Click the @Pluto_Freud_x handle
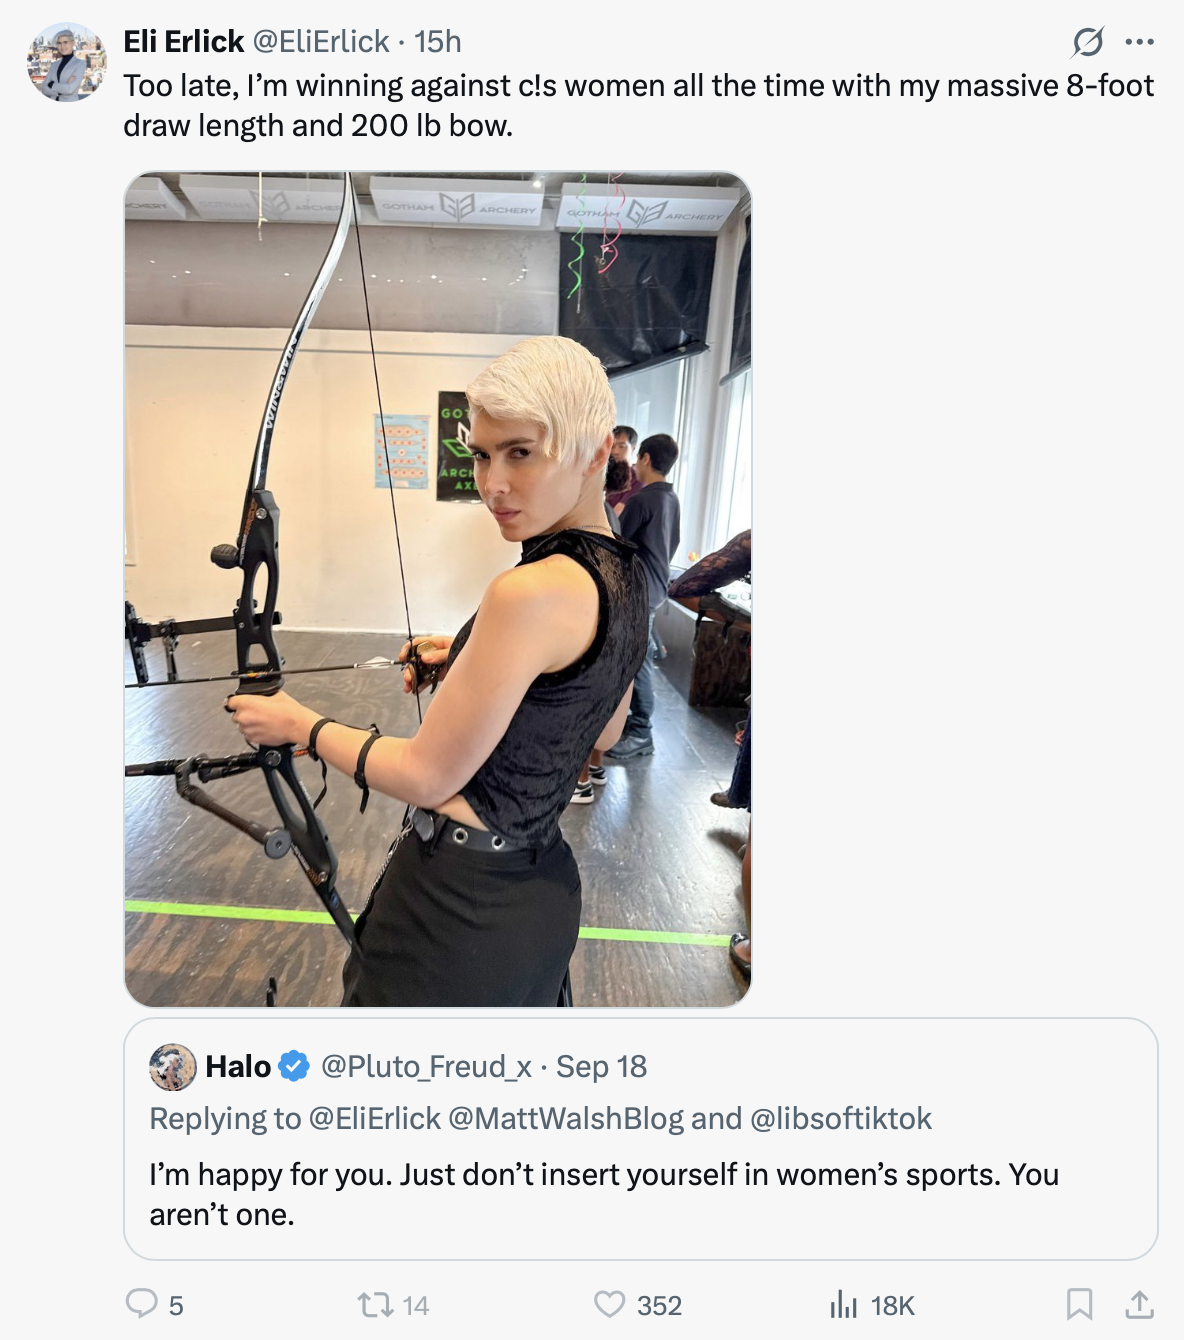This screenshot has height=1340, width=1184. click(x=426, y=1067)
